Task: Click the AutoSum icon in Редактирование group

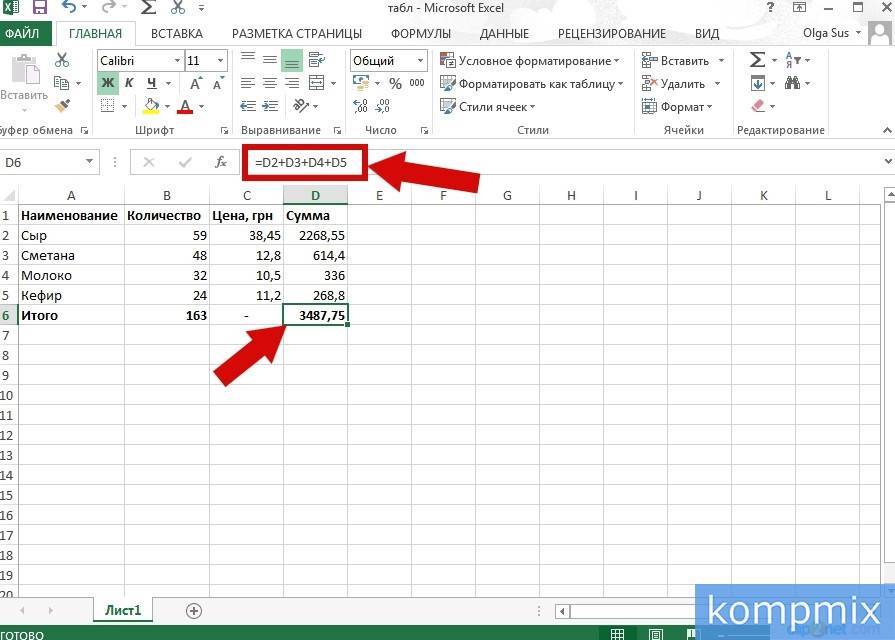Action: click(757, 58)
